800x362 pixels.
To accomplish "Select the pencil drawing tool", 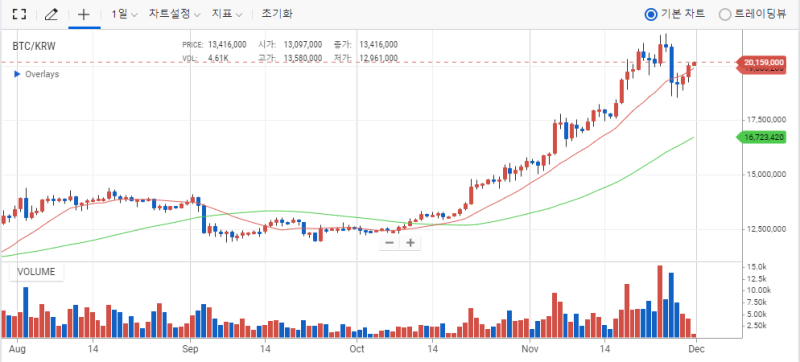I will (x=51, y=14).
